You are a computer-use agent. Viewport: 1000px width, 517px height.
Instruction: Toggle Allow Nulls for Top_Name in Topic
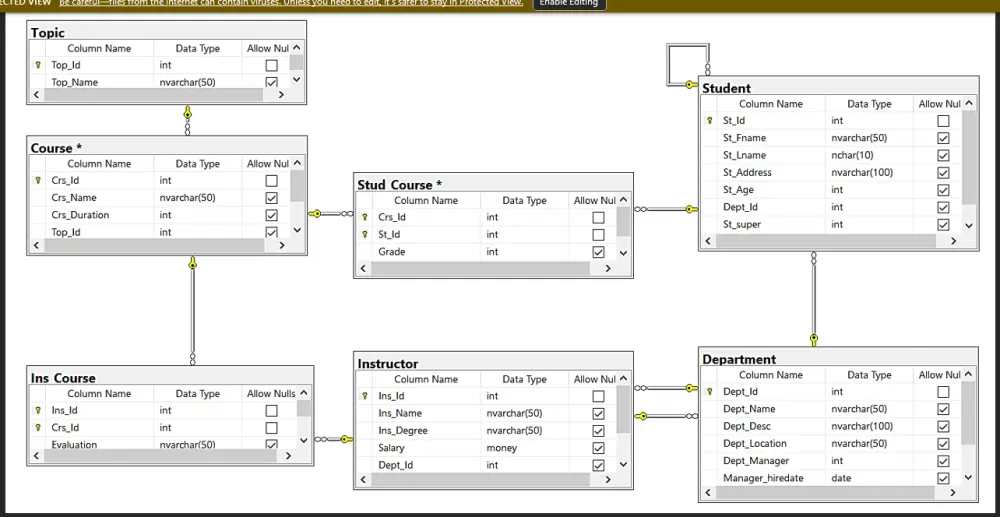[272, 82]
